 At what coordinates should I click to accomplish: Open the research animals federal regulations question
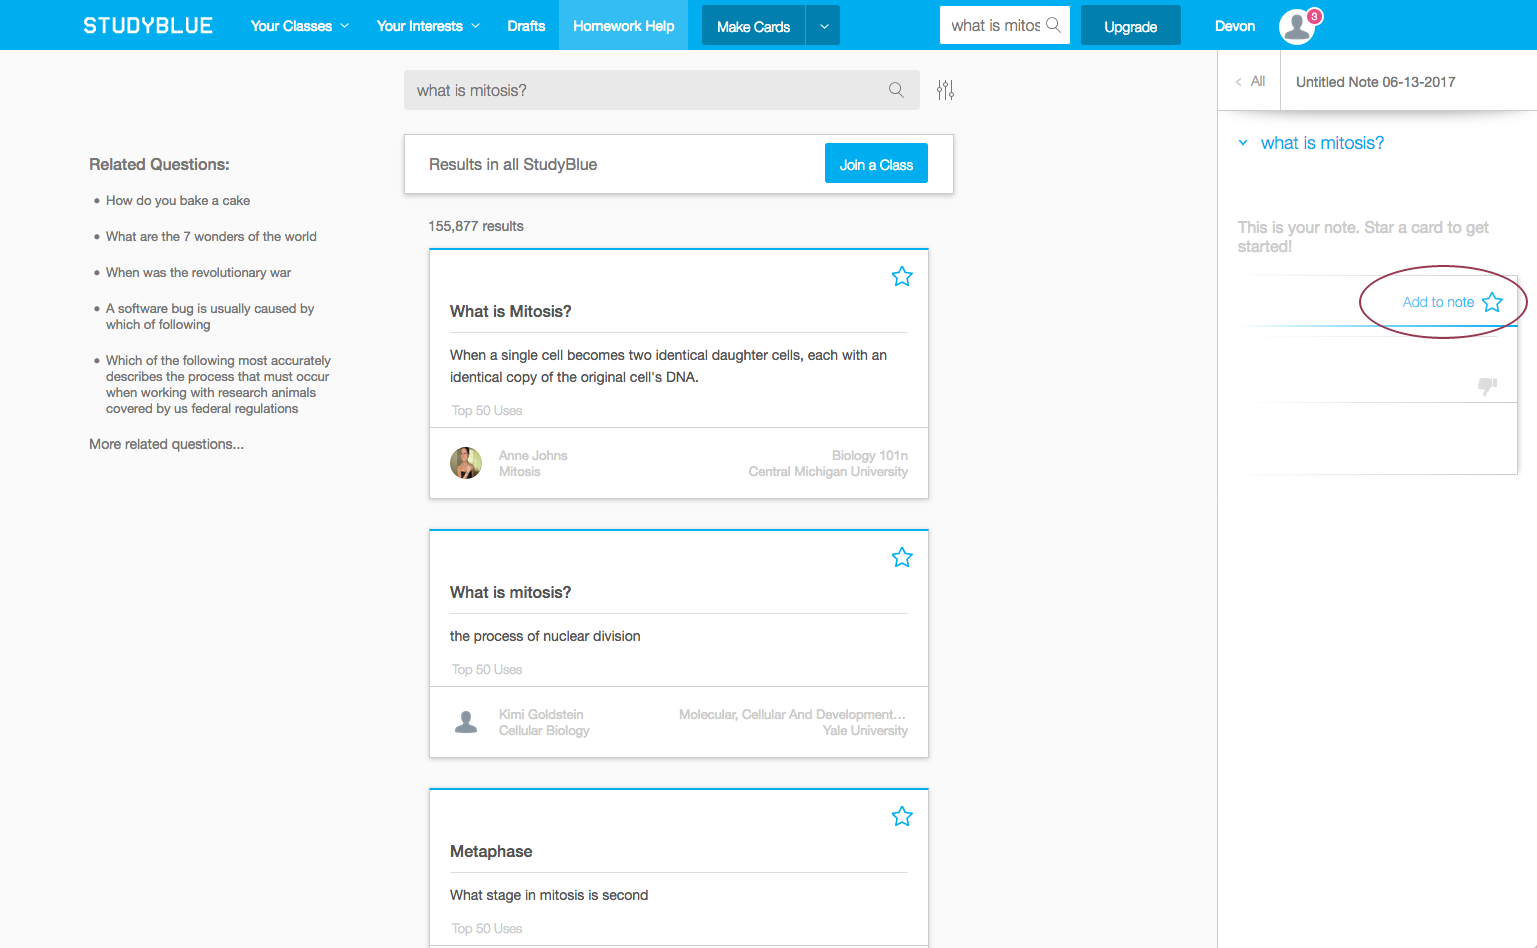218,384
